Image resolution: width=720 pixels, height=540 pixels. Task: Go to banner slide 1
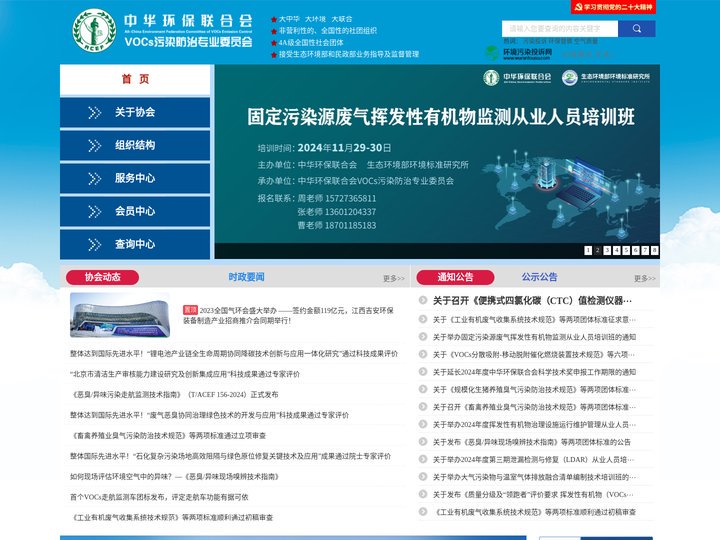click(588, 250)
